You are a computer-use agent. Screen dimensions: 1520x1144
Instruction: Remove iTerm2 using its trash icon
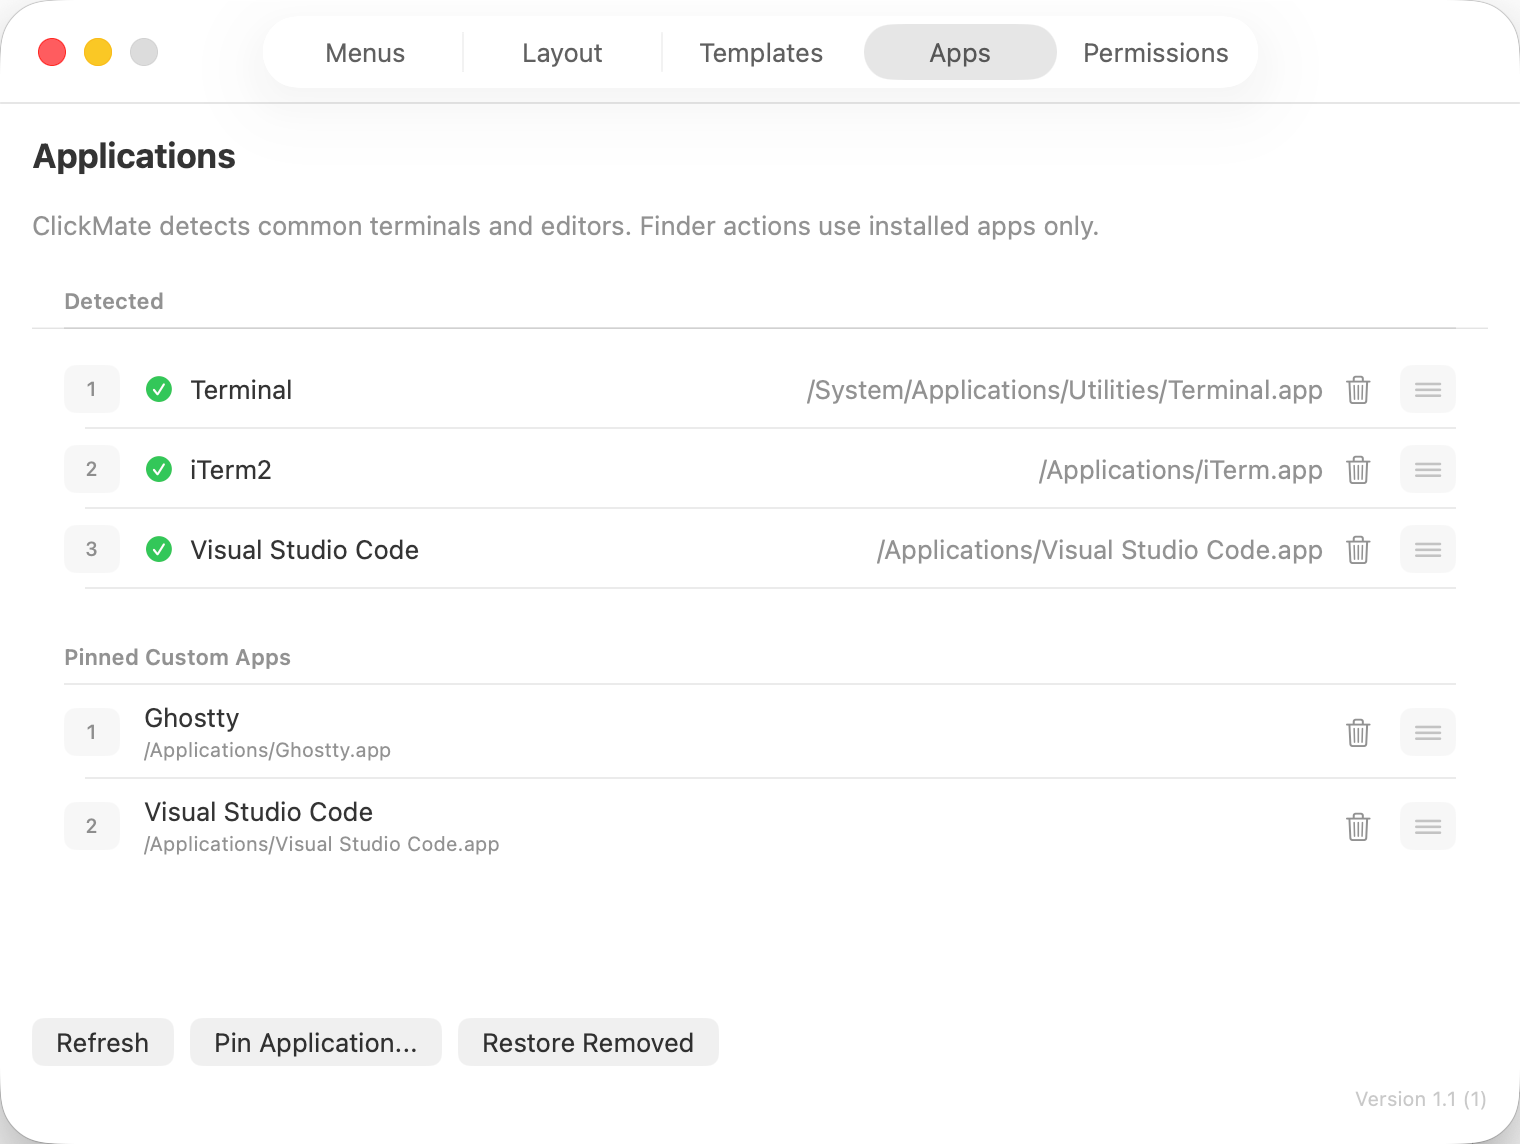point(1358,469)
